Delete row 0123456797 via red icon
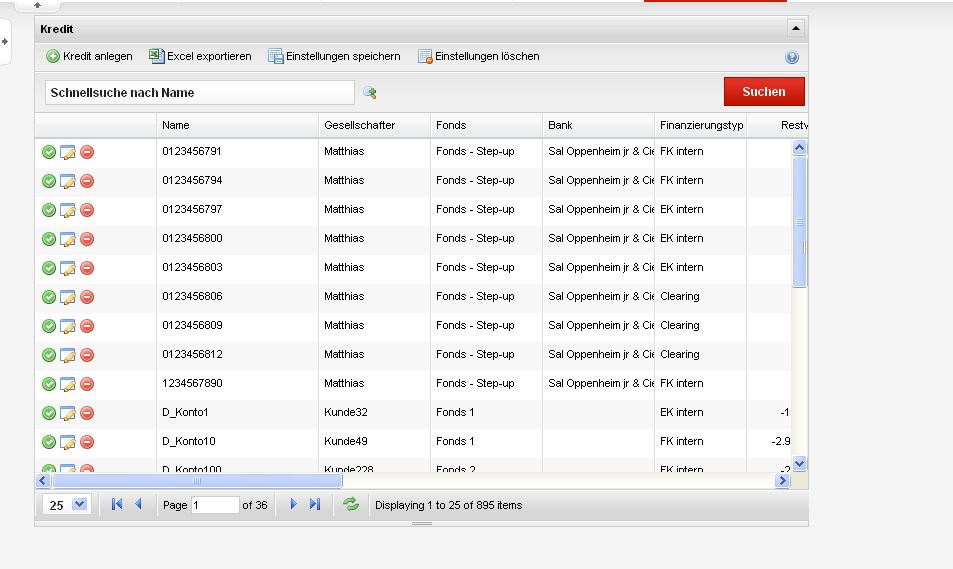The image size is (953, 569). (87, 210)
